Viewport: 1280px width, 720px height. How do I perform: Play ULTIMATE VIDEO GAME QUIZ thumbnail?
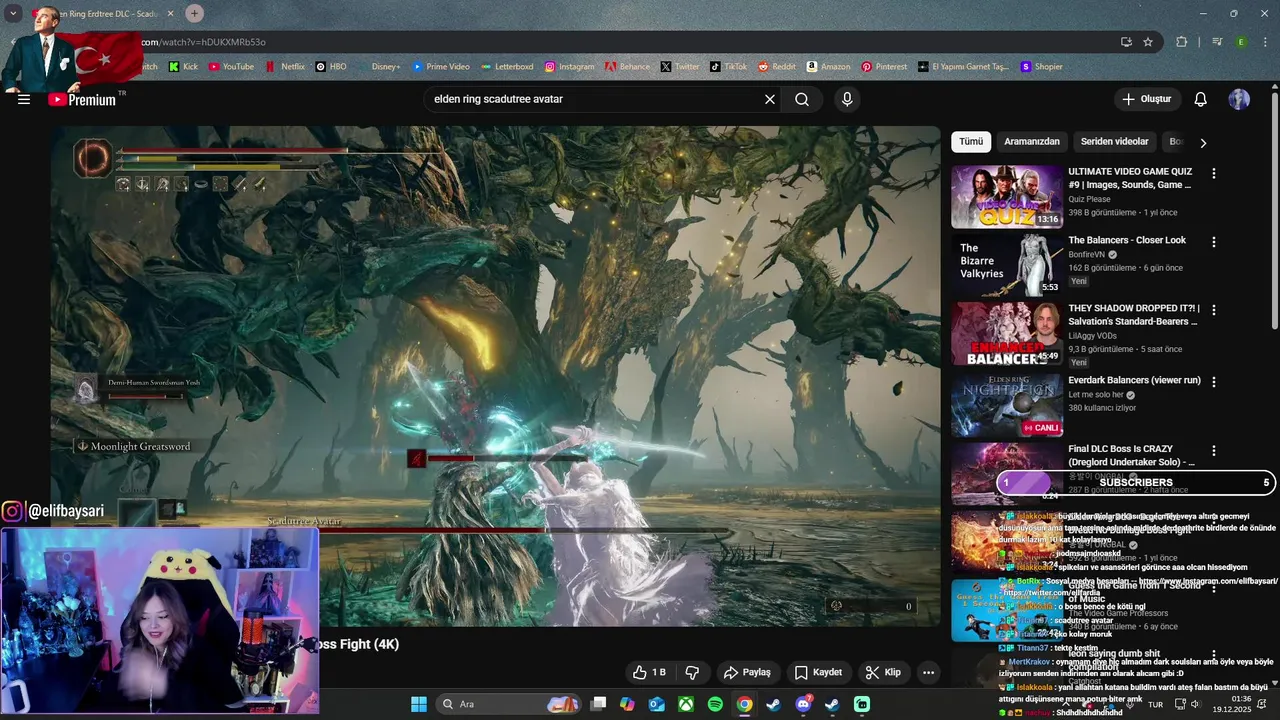click(1007, 197)
